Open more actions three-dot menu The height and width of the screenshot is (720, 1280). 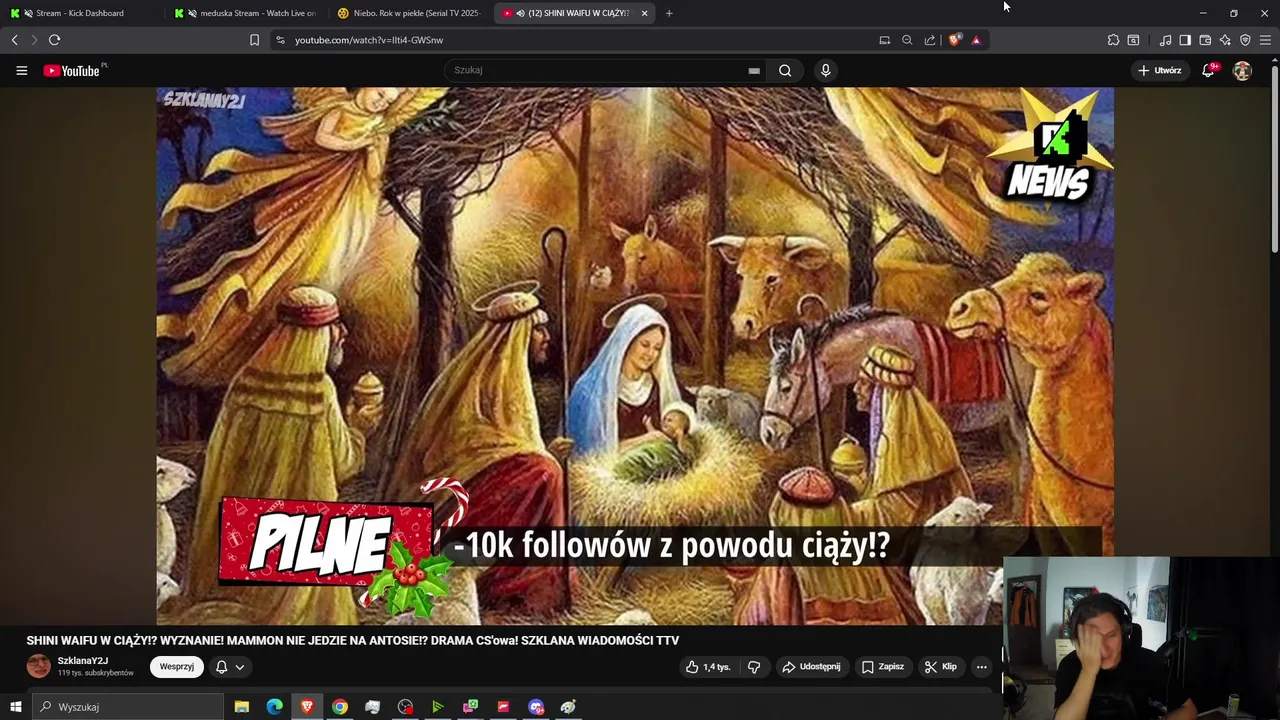point(981,667)
